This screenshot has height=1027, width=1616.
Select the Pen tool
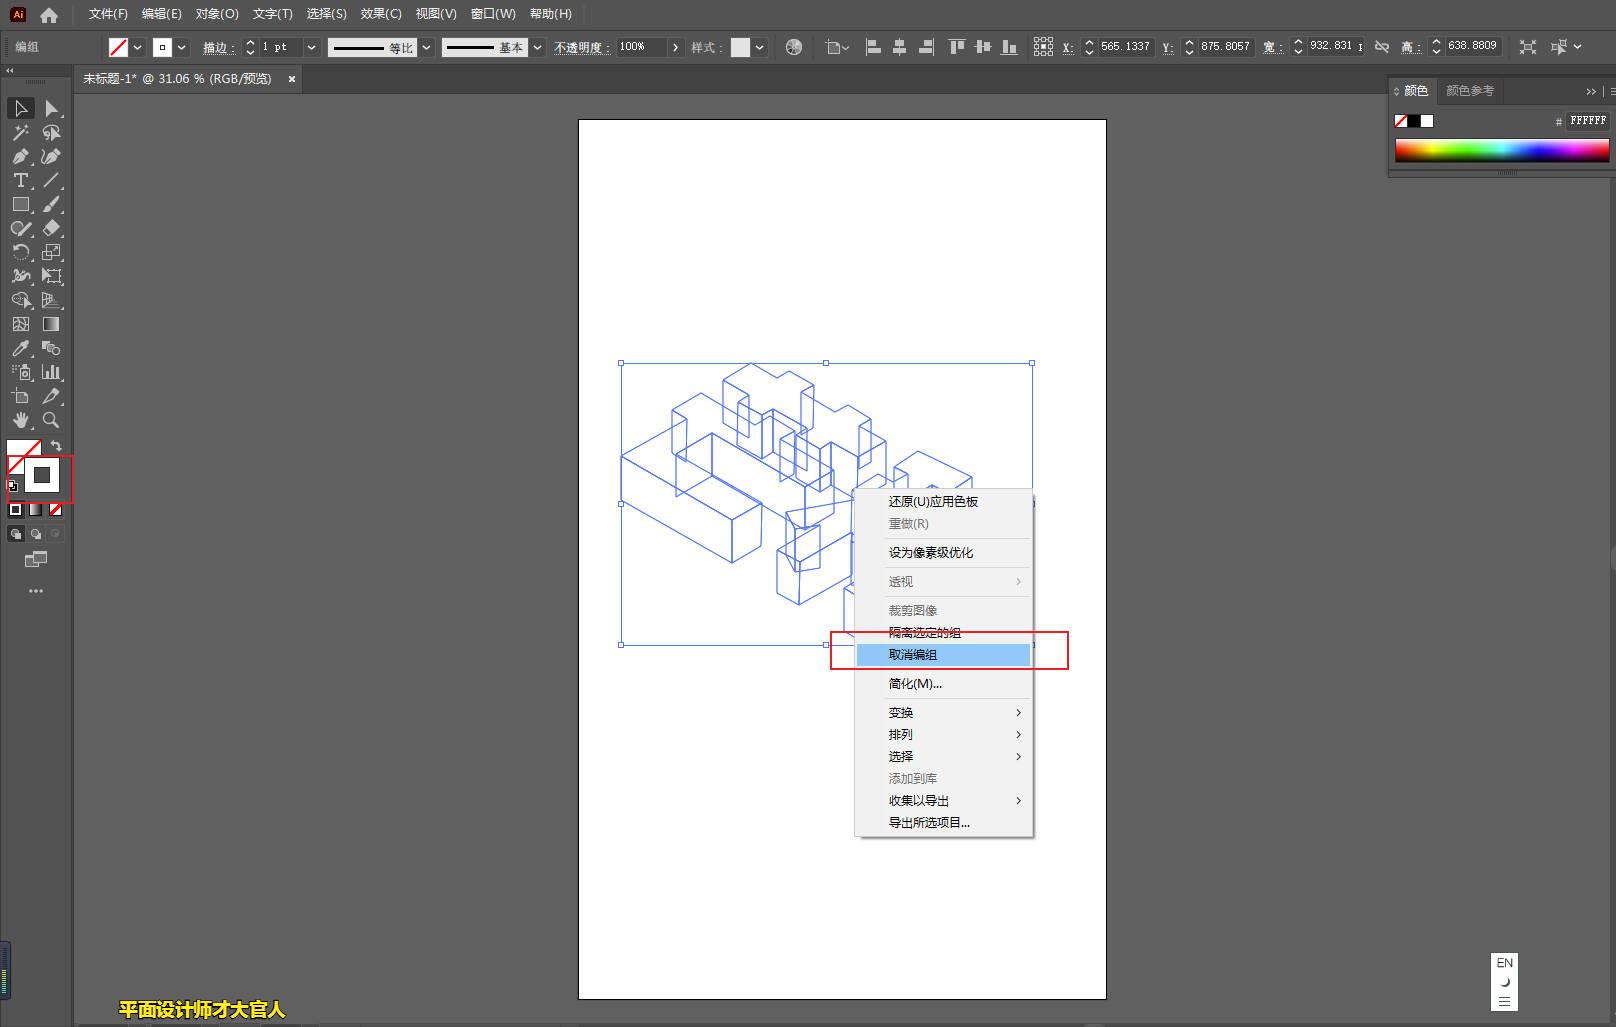tap(20, 156)
